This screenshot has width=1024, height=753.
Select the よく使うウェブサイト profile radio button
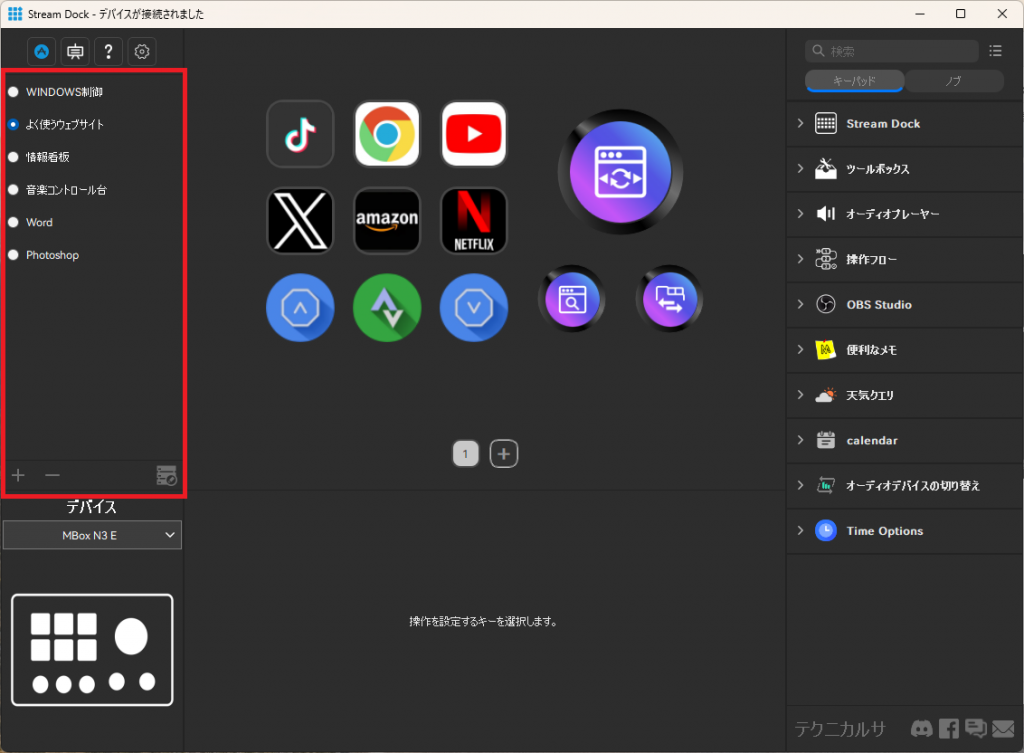pos(13,124)
